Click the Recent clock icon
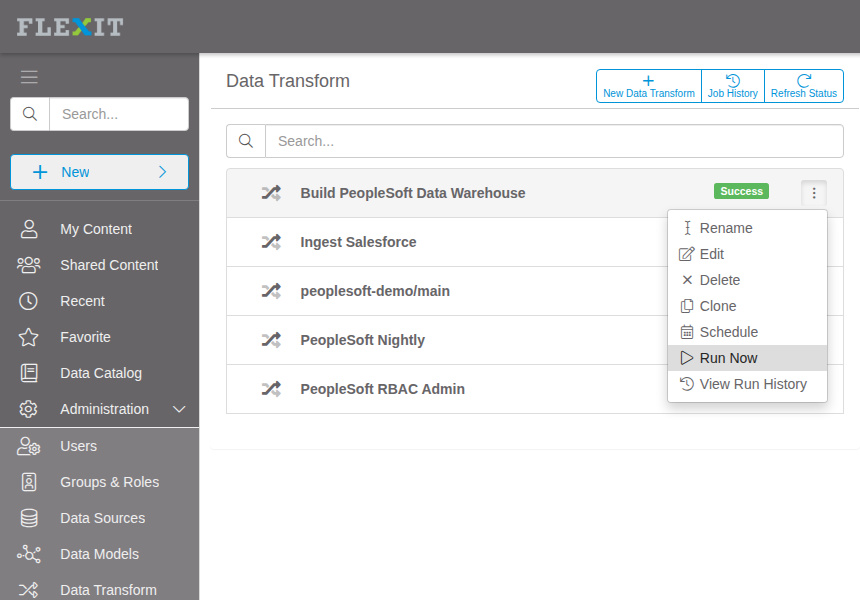 (x=29, y=301)
